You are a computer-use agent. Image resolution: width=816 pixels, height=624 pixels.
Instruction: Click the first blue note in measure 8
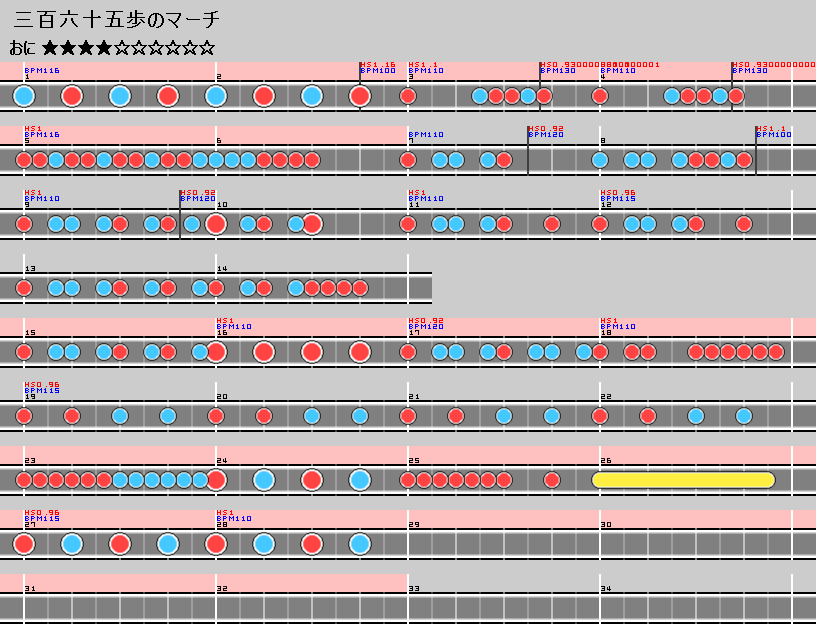click(600, 160)
